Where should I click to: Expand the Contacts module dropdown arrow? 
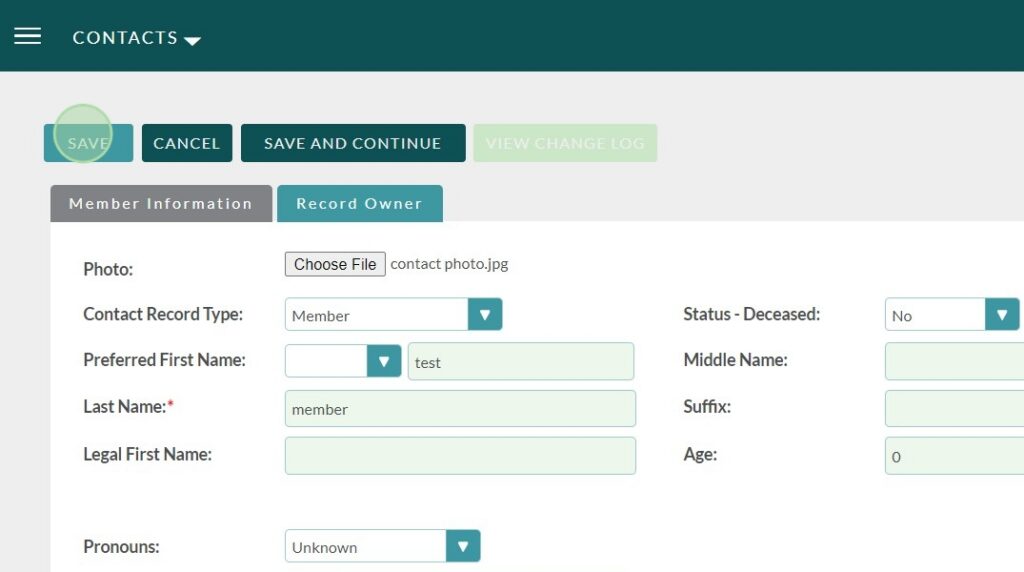[x=193, y=40]
